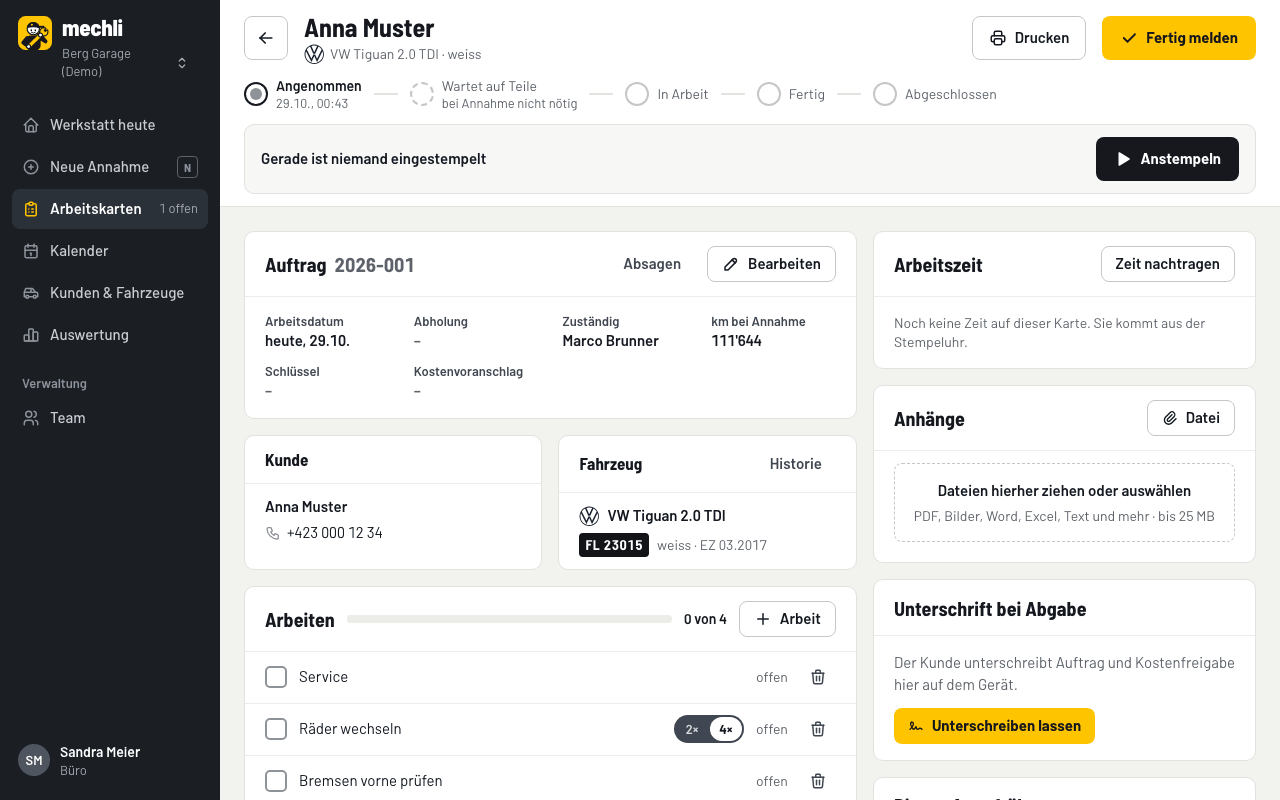
Task: Check the Räder wechseln checkbox
Action: (276, 729)
